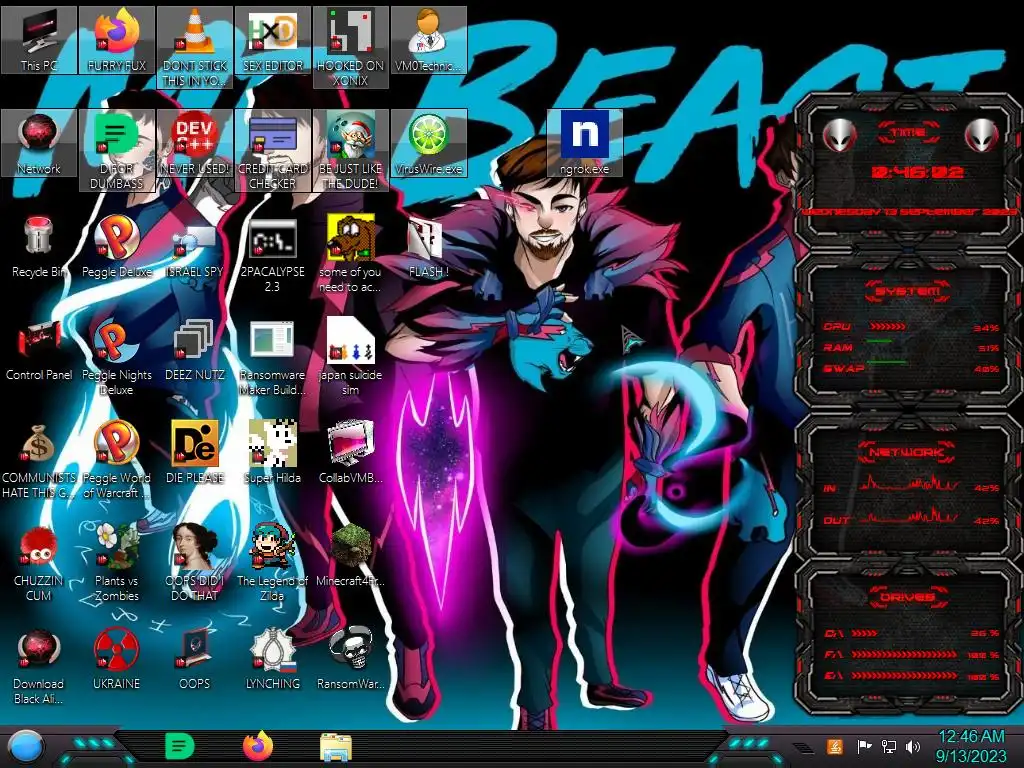Screen dimensions: 1024x768
Task: Select the ISRAEL SPY shortcut
Action: tap(195, 246)
